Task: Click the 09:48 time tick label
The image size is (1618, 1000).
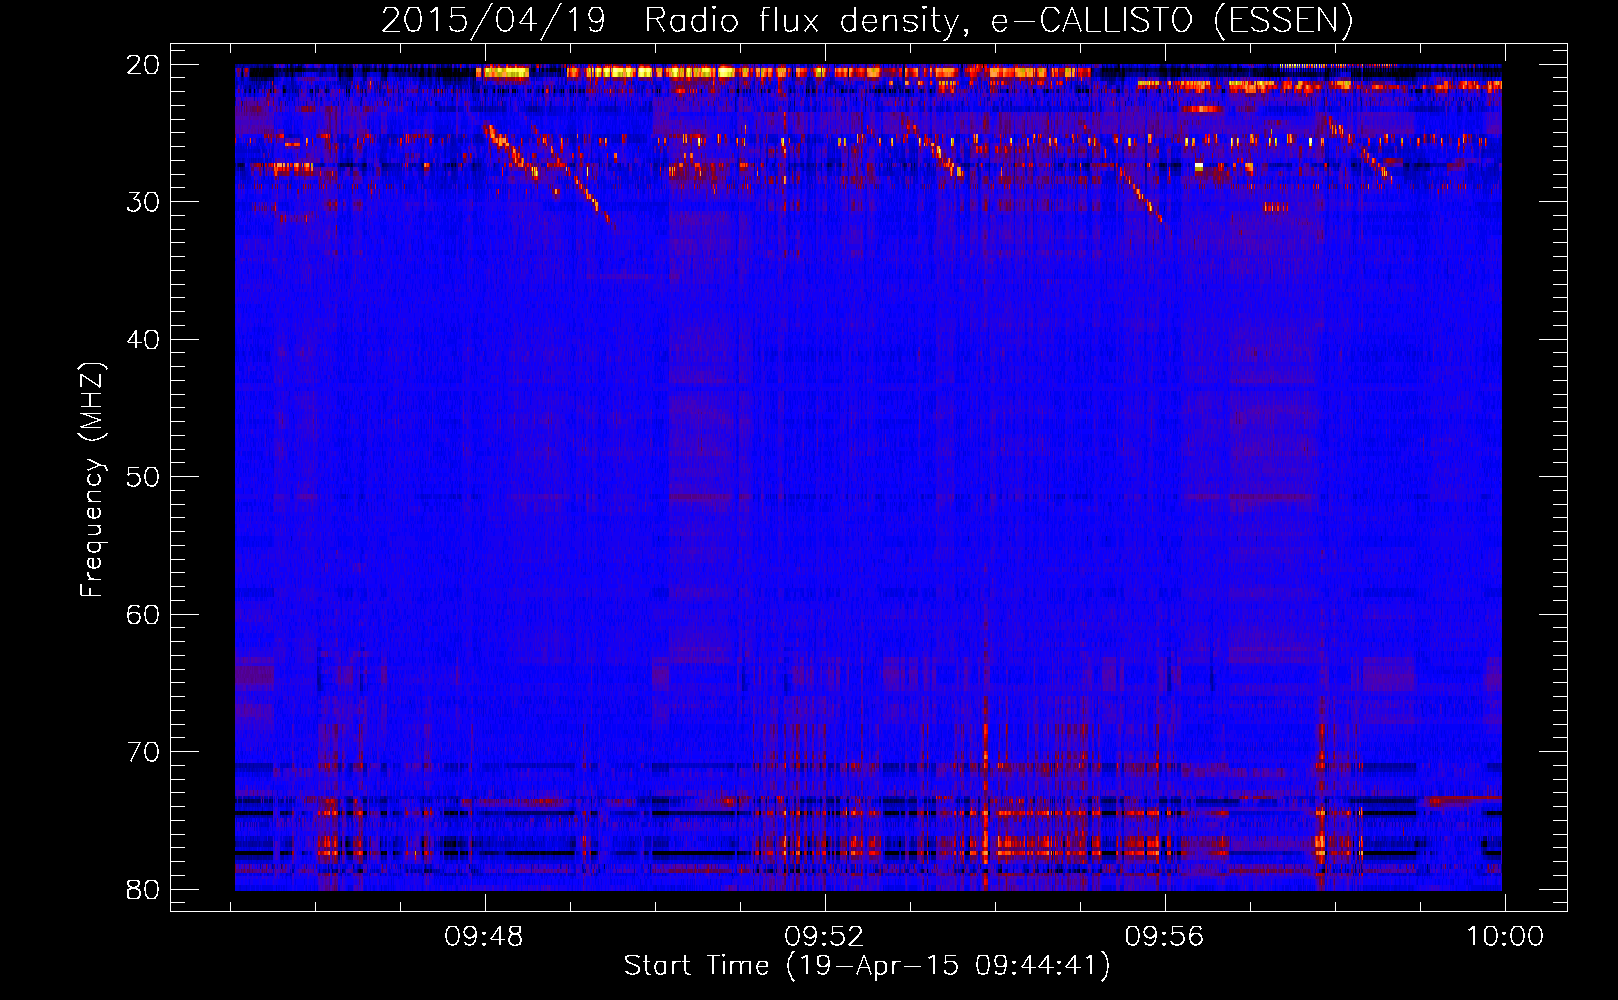Action: [x=484, y=937]
